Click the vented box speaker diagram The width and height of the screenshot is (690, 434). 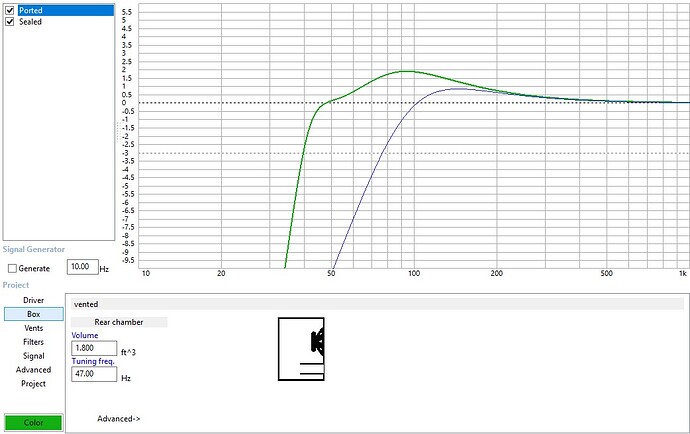tap(303, 349)
